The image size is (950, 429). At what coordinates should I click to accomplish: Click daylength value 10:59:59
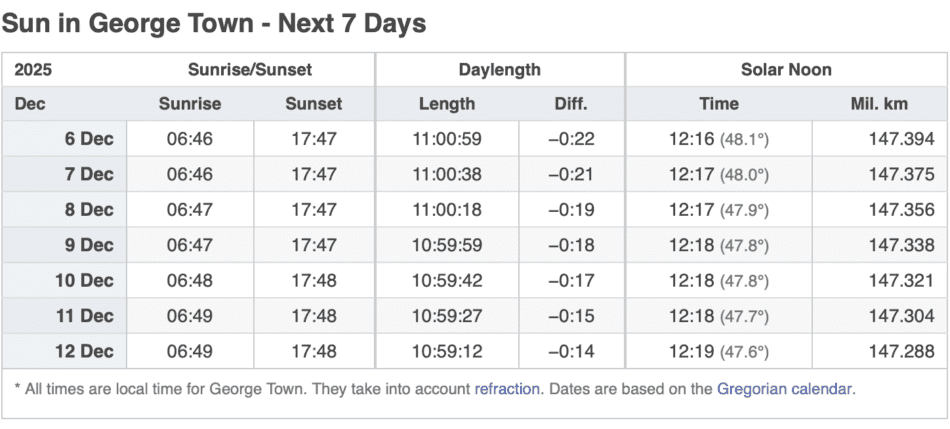click(446, 245)
